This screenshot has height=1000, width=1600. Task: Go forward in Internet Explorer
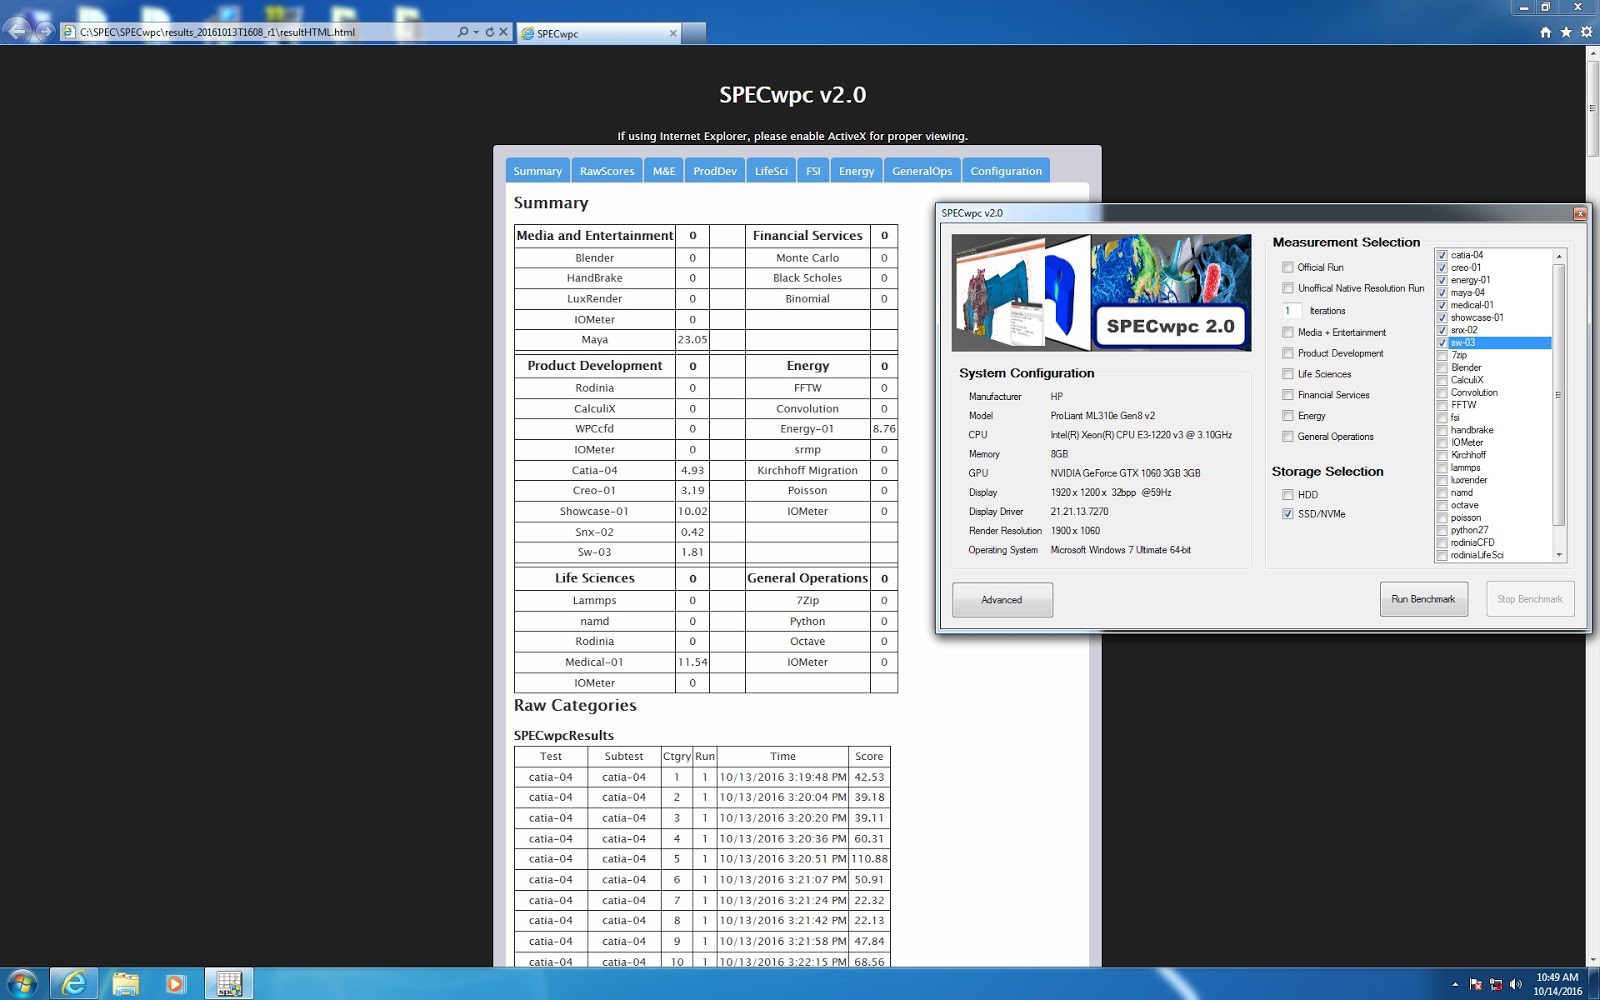[45, 31]
